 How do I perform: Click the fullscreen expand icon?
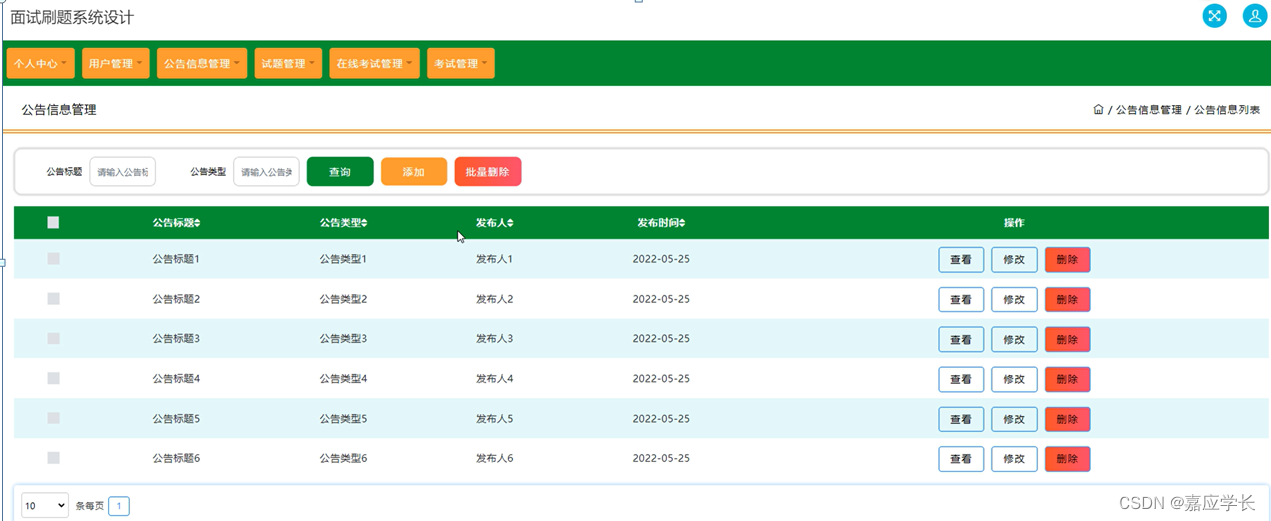[1214, 15]
